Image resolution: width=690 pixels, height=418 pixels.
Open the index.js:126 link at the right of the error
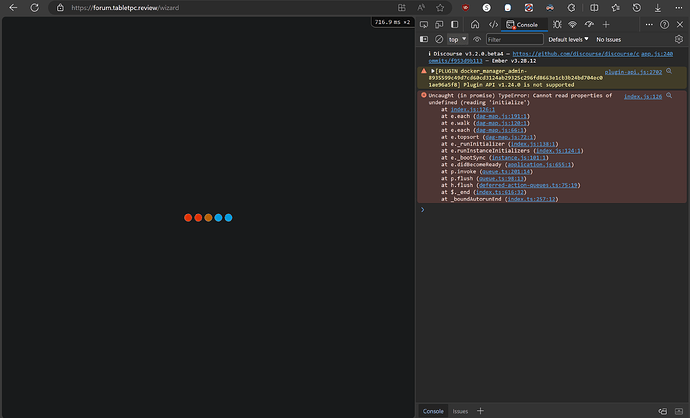[643, 96]
